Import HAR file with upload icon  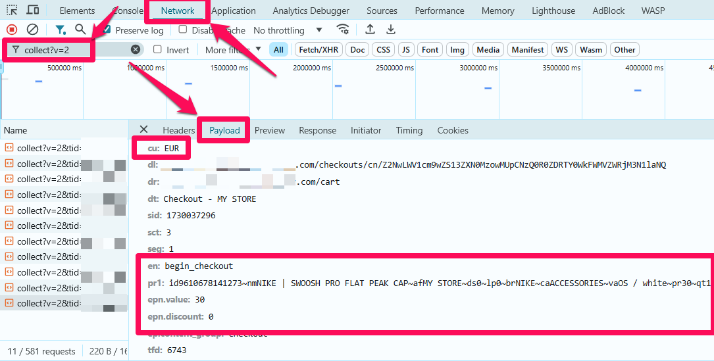370,30
